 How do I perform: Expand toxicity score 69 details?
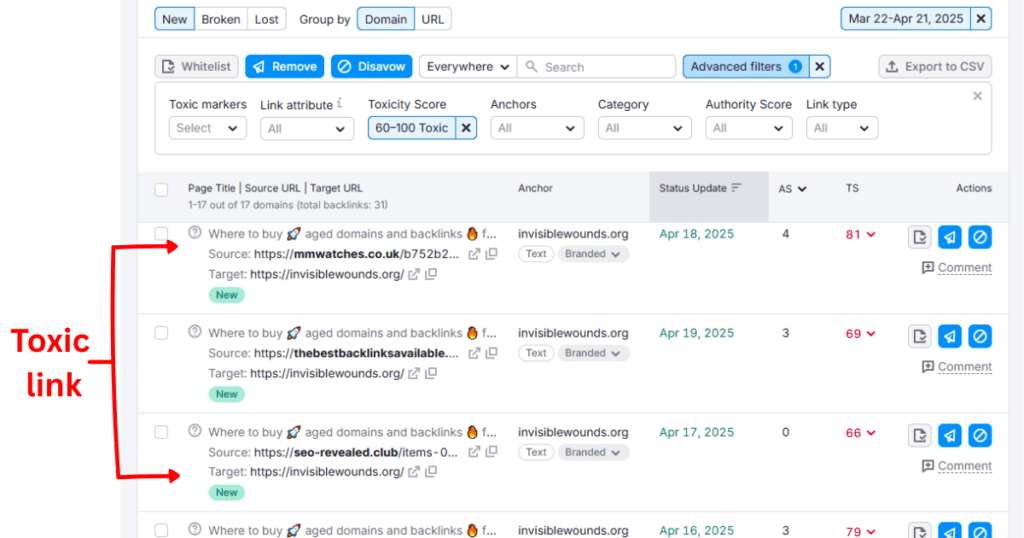point(860,334)
